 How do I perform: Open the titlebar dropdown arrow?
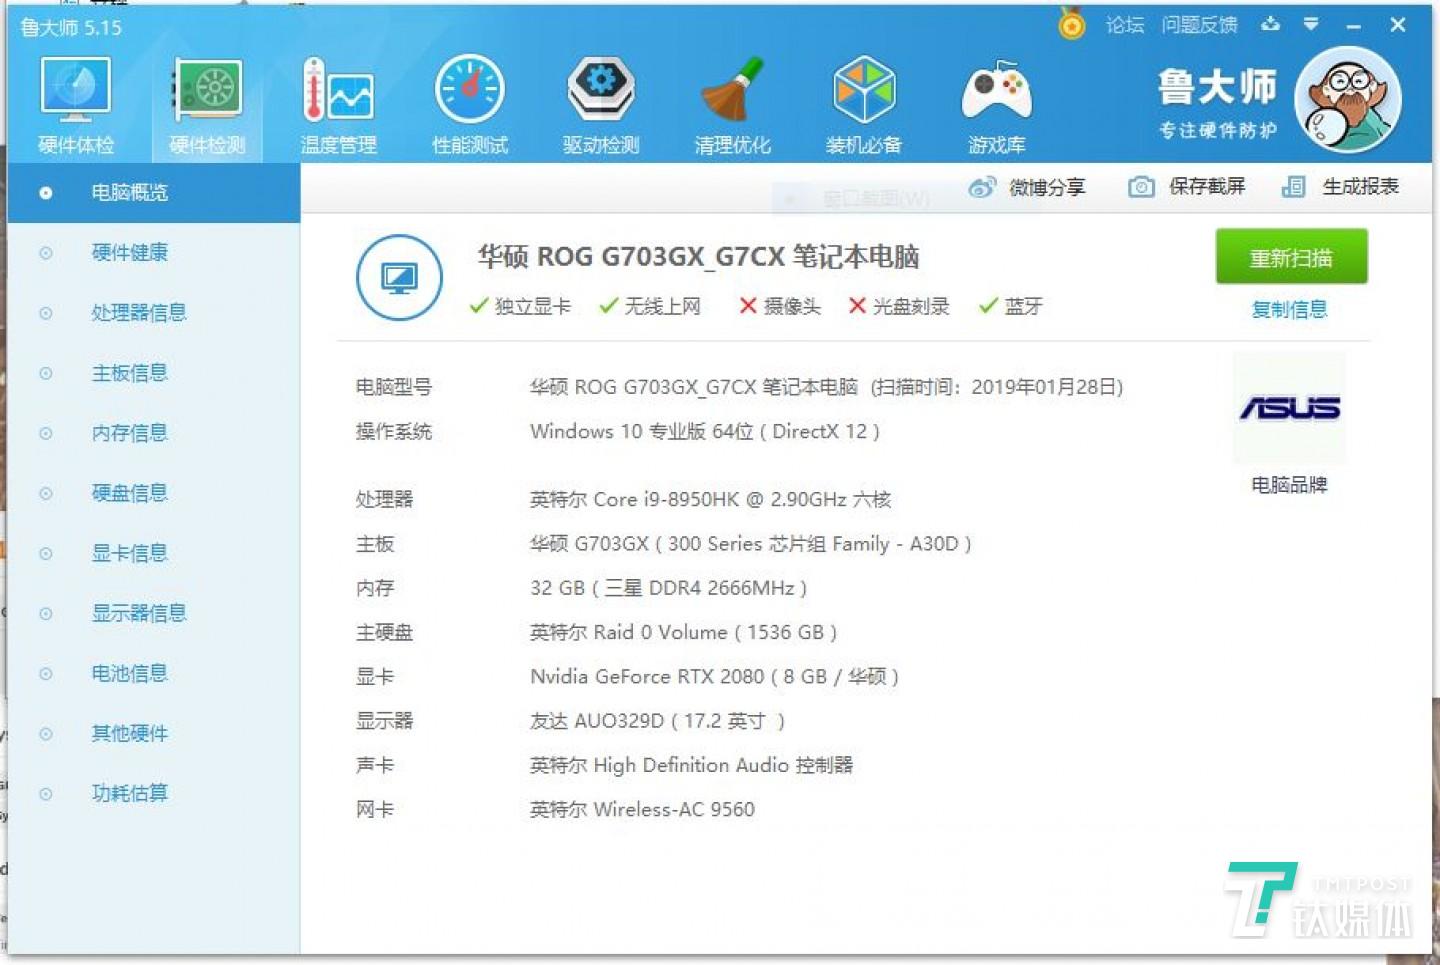pyautogui.click(x=1310, y=25)
